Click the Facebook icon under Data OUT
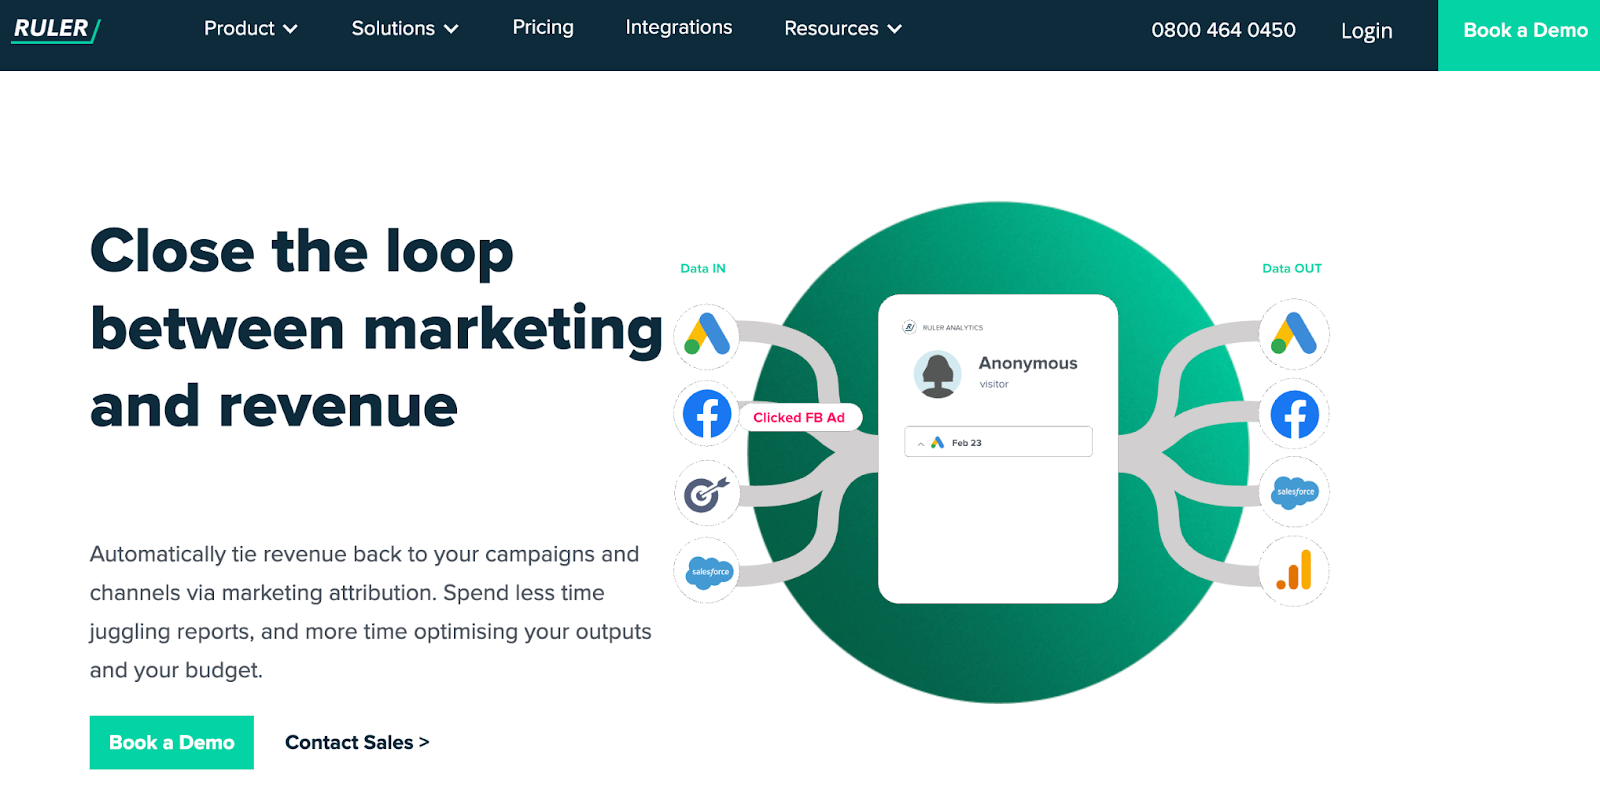Image resolution: width=1600 pixels, height=789 pixels. point(1294,414)
